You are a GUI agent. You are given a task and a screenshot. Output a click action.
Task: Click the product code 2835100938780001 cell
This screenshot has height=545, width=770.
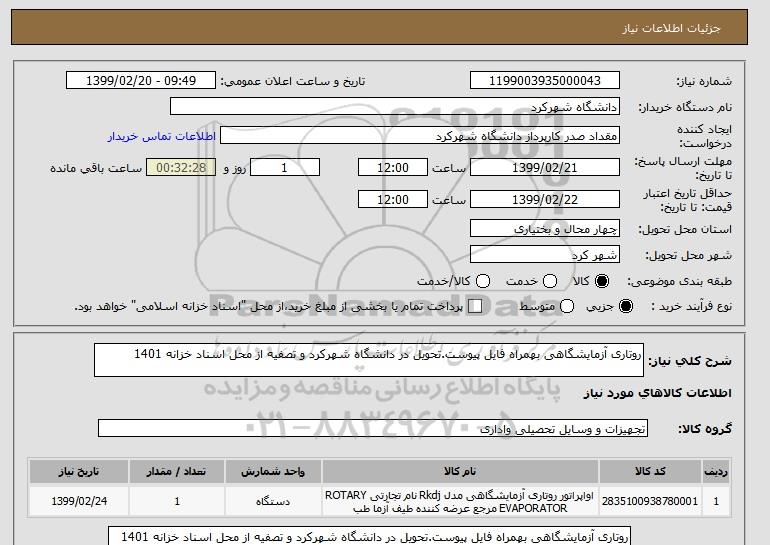tap(650, 501)
